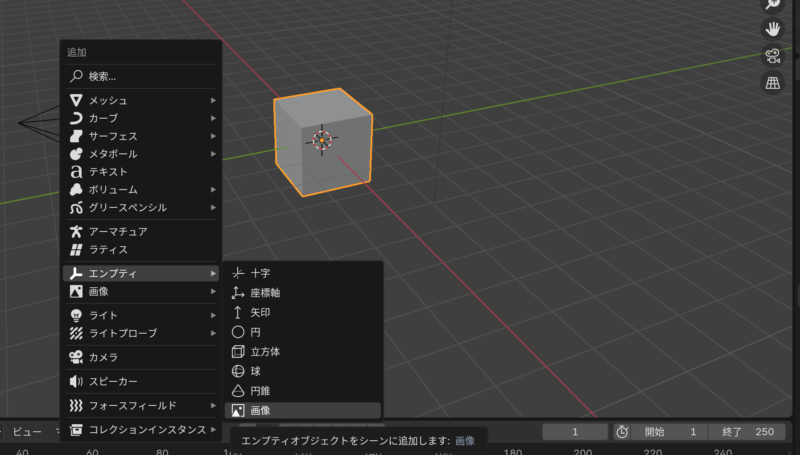Screen dimensions: 800x455
Task: Add a Cube (立方体) empty
Action: [303, 351]
